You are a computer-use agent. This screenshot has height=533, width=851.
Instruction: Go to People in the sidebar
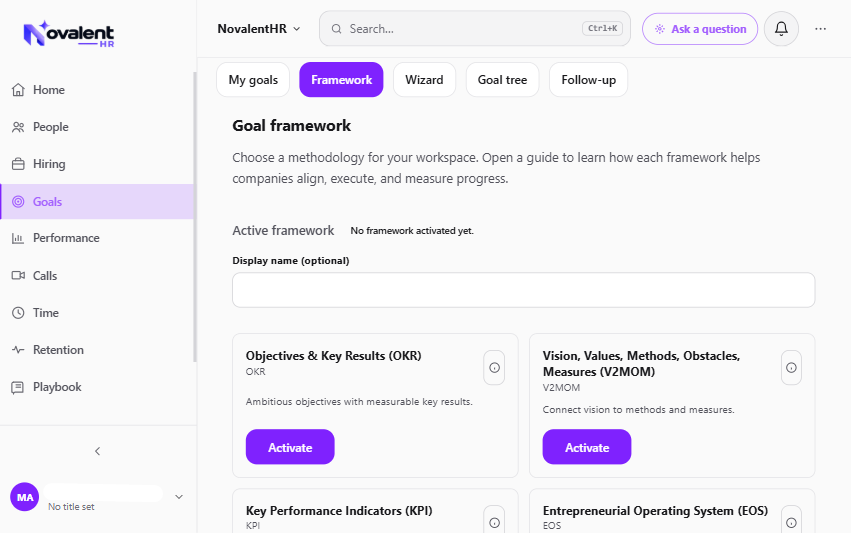[97, 127]
